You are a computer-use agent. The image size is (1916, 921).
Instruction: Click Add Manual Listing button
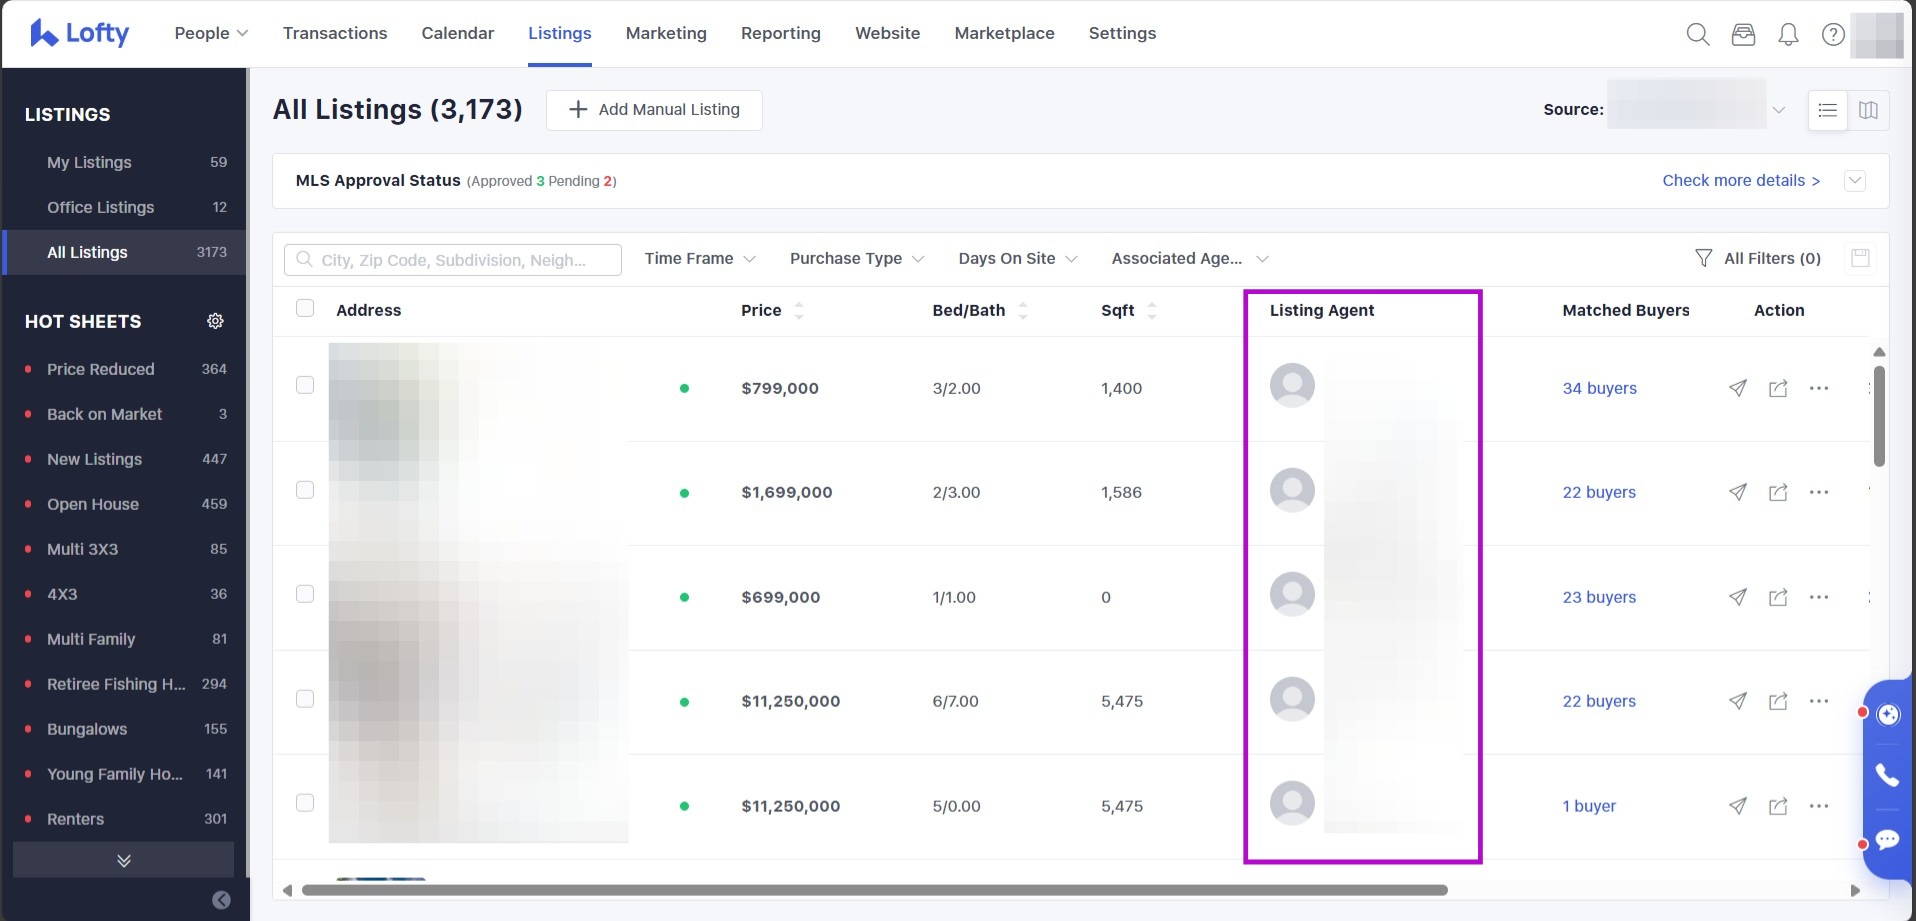[654, 110]
